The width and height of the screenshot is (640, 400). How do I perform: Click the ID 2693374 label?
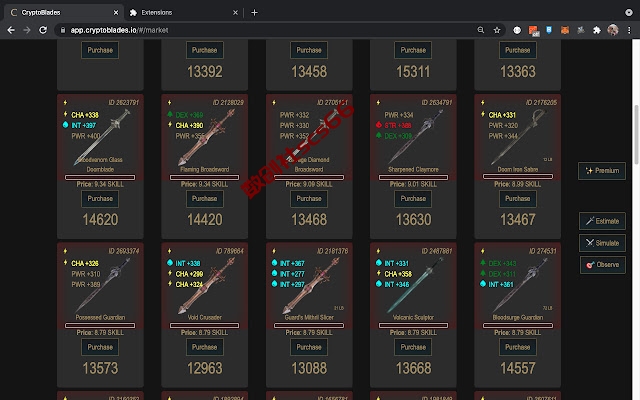coord(124,251)
